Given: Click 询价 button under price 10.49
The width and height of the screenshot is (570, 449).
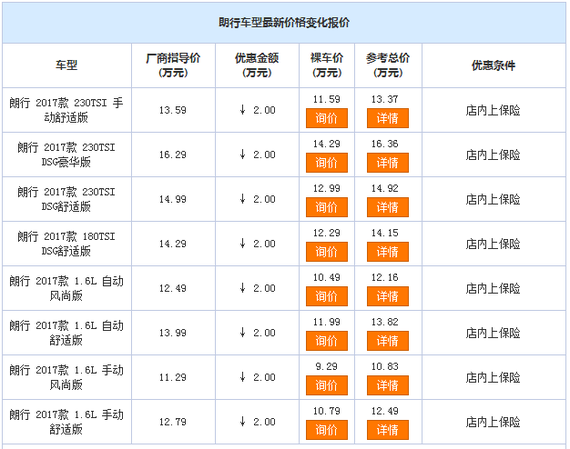Looking at the screenshot, I should (326, 296).
